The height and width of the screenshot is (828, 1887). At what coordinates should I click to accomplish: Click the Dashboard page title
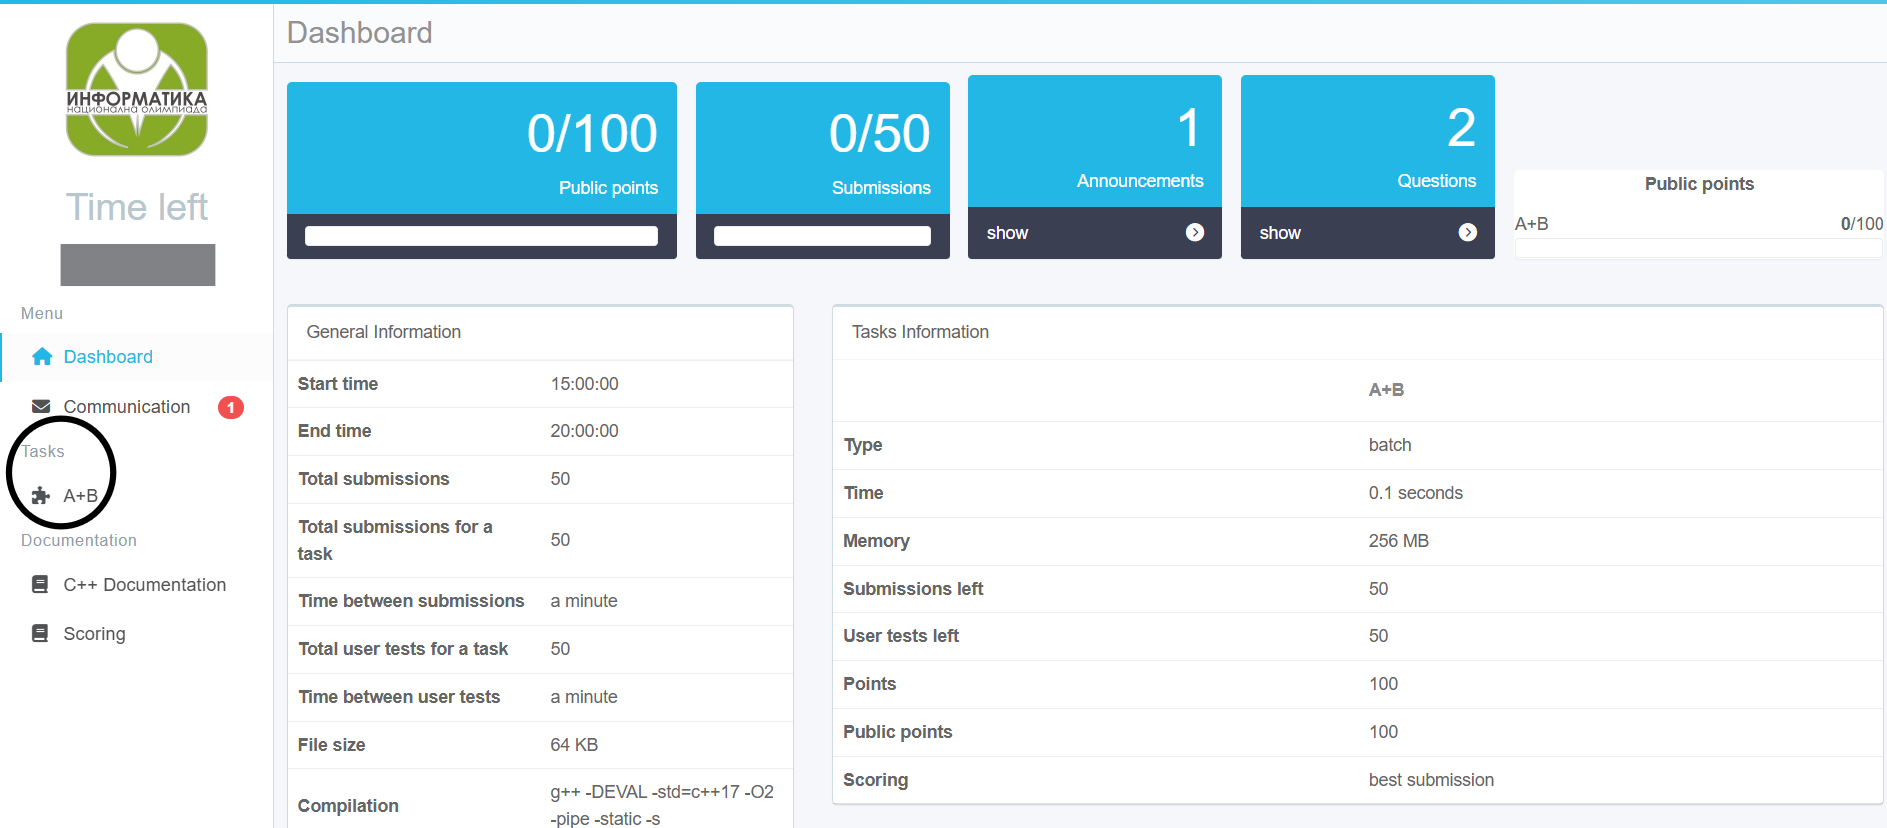(x=360, y=33)
